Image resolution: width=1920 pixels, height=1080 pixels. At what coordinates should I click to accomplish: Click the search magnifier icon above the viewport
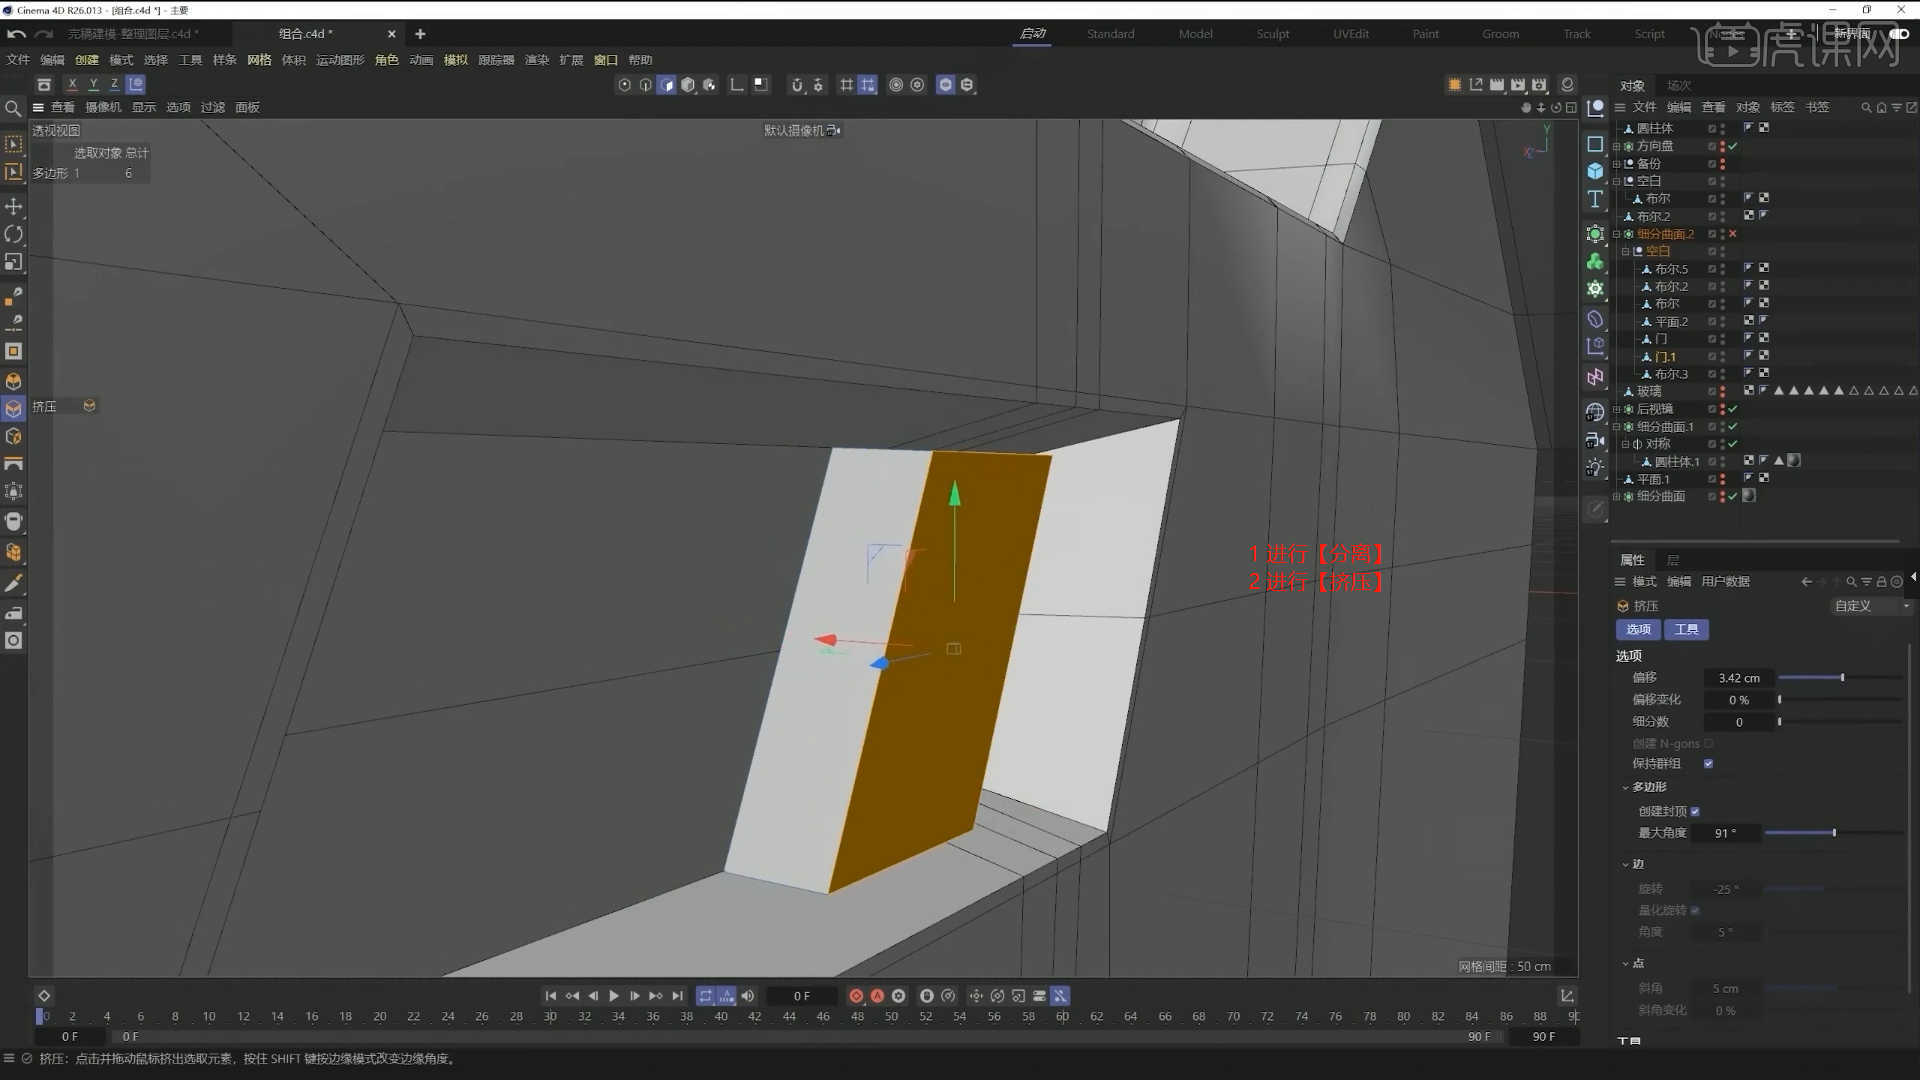13,108
